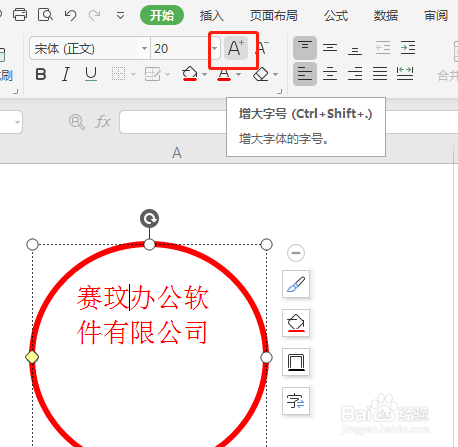
Task: Click text 件有限公司 inside circle
Action: 143,332
